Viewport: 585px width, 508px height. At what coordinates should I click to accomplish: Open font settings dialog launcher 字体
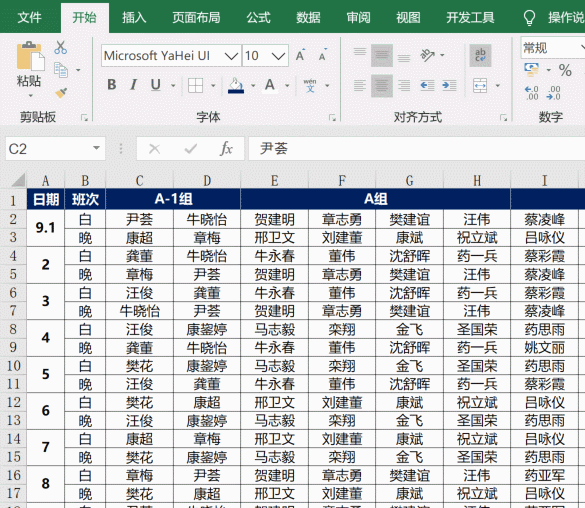click(332, 118)
